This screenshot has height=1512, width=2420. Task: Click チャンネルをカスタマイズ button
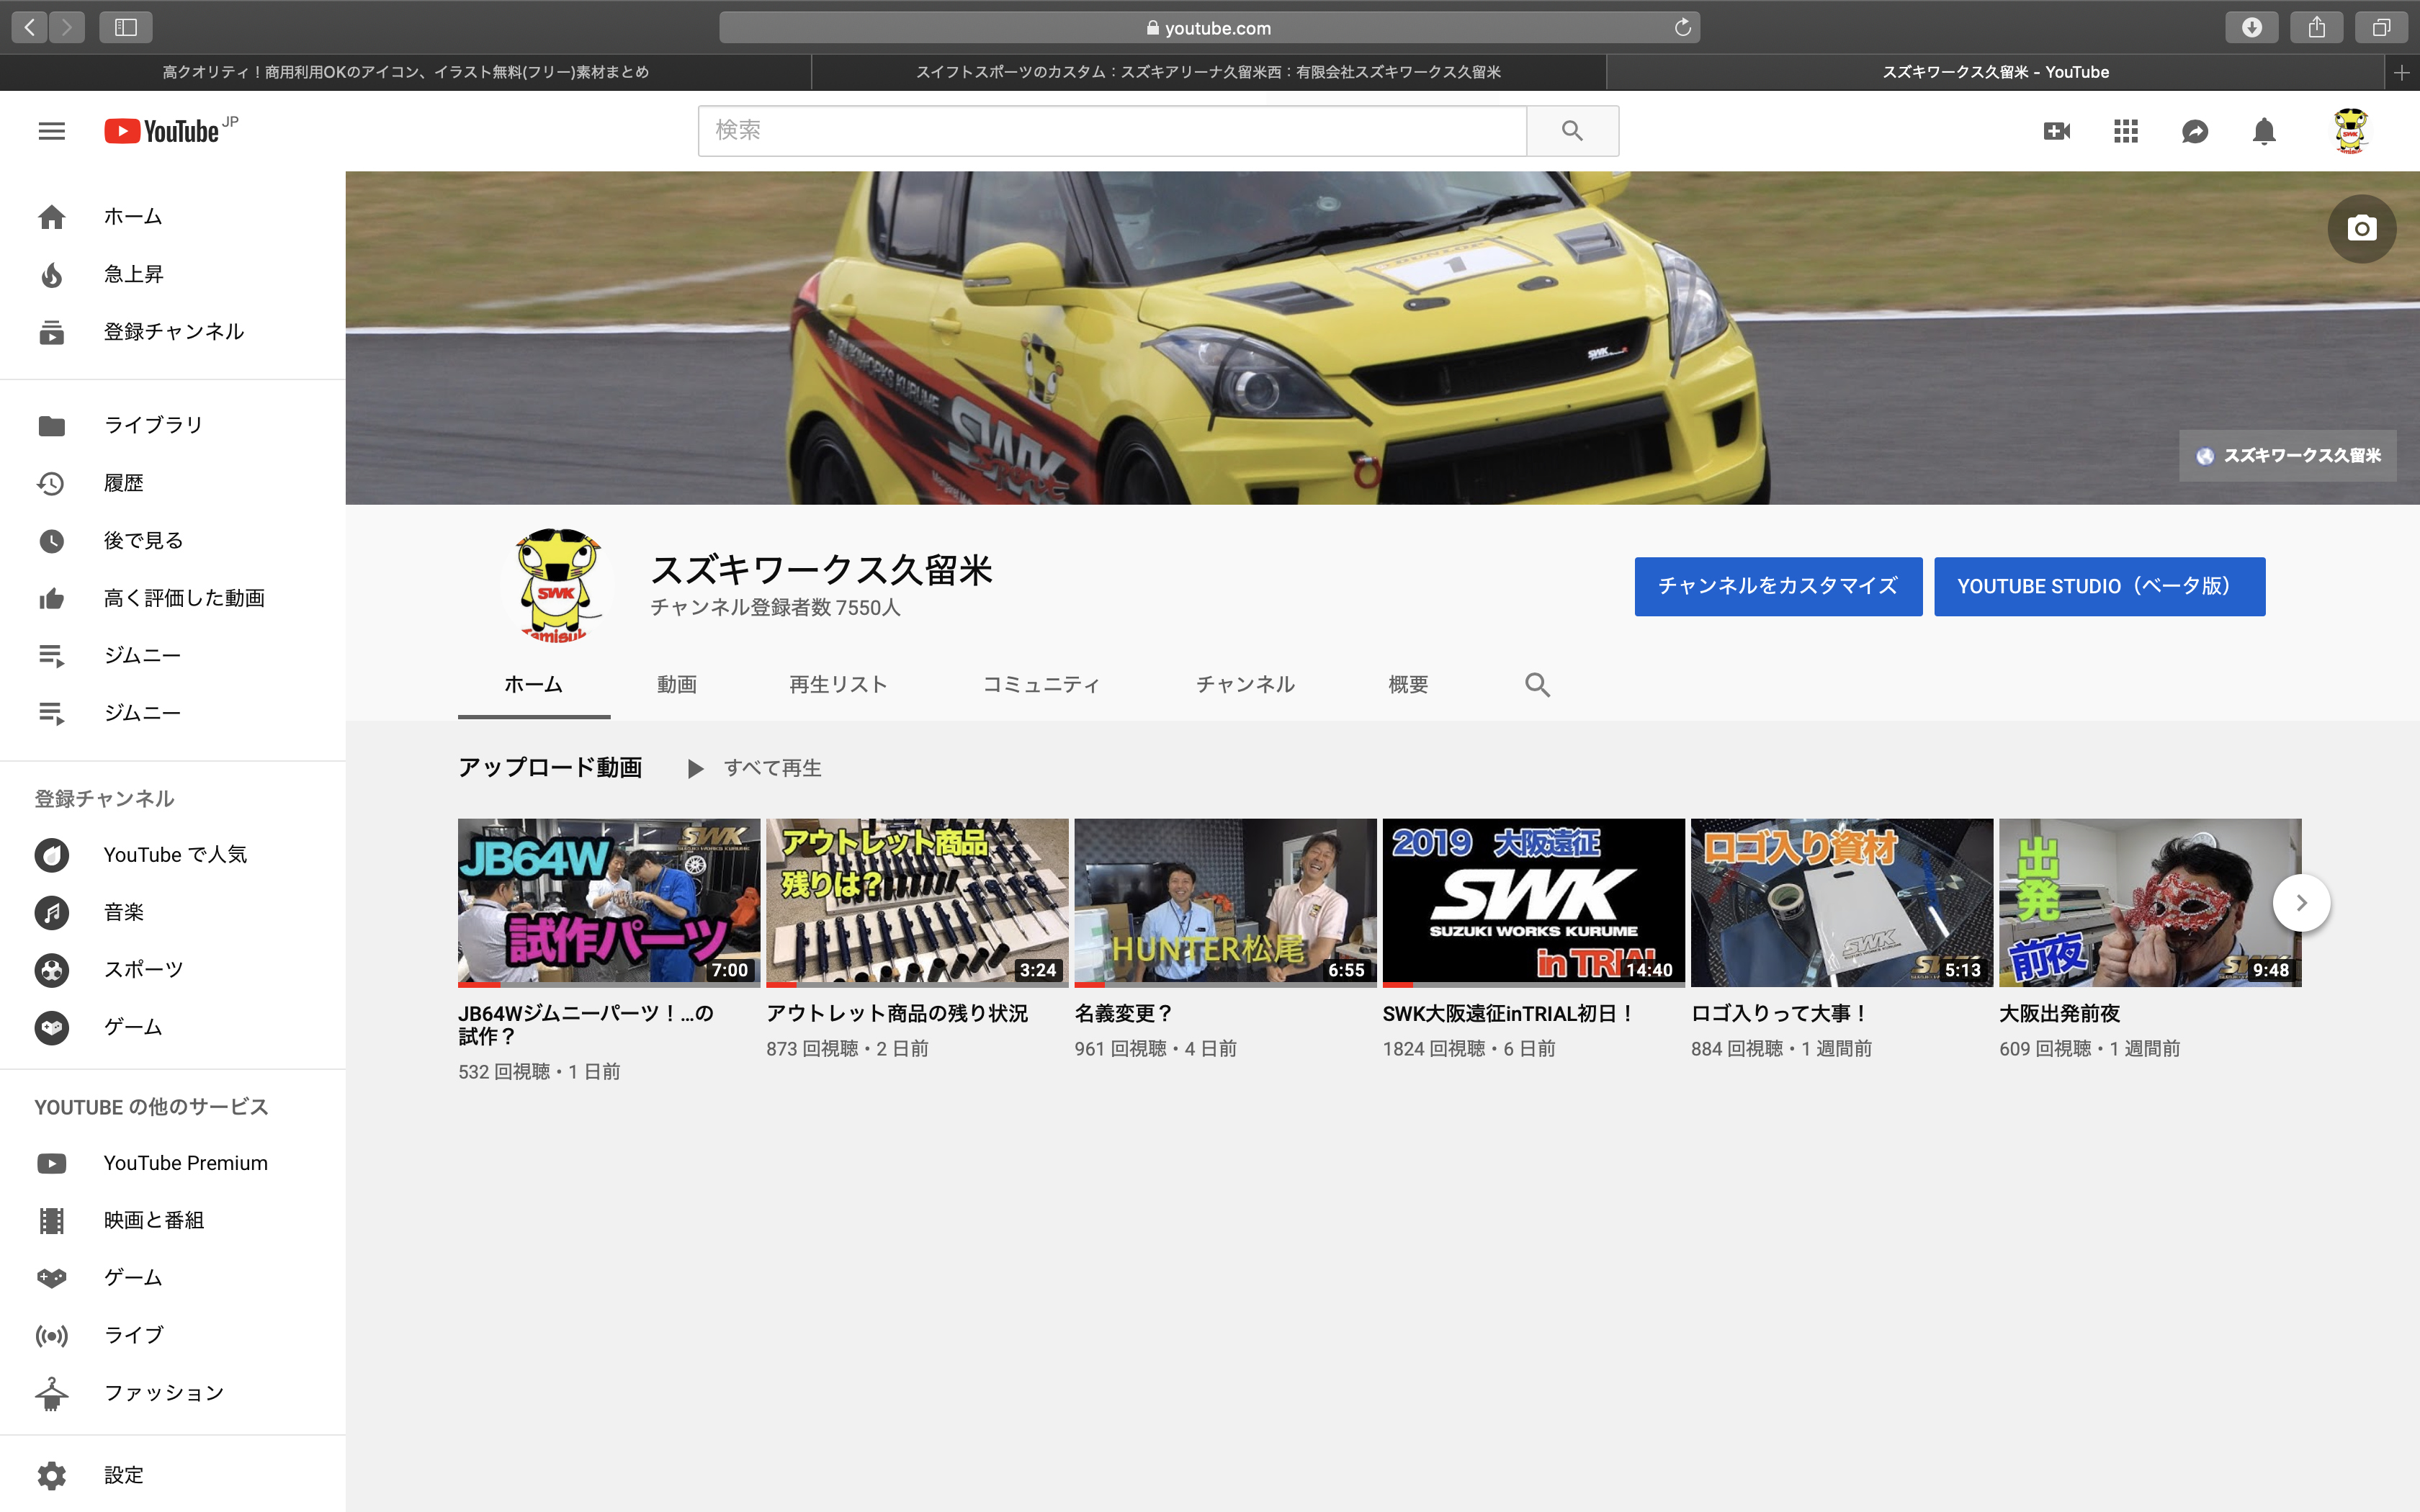click(1778, 586)
